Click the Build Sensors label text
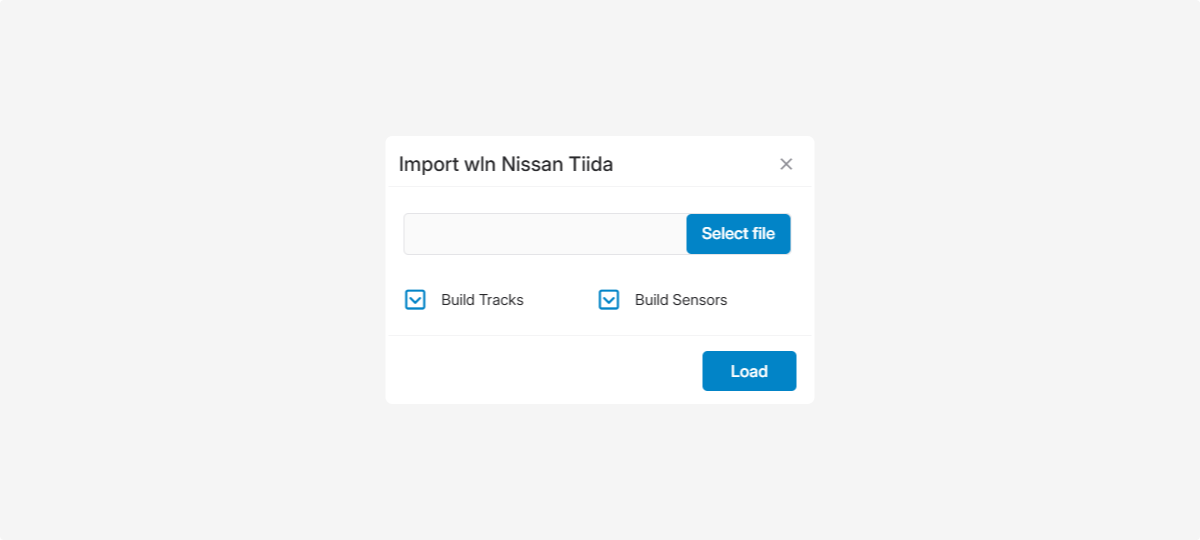The image size is (1200, 540). [x=681, y=300]
